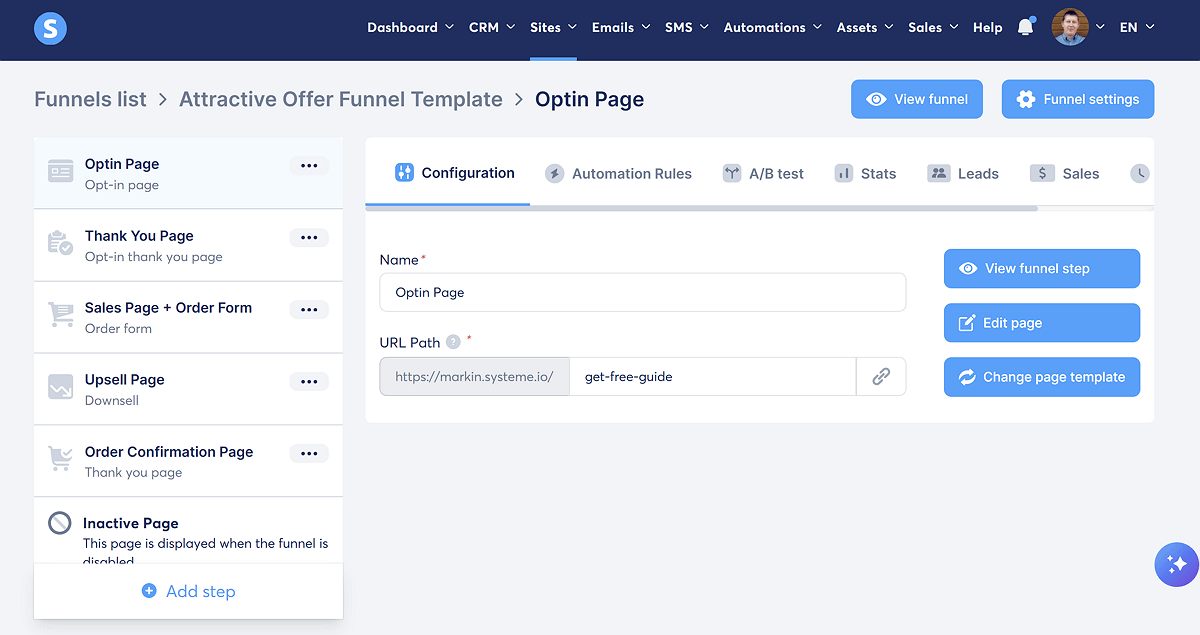Go to Funnels list breadcrumb
The width and height of the screenshot is (1200, 635).
pyautogui.click(x=90, y=99)
